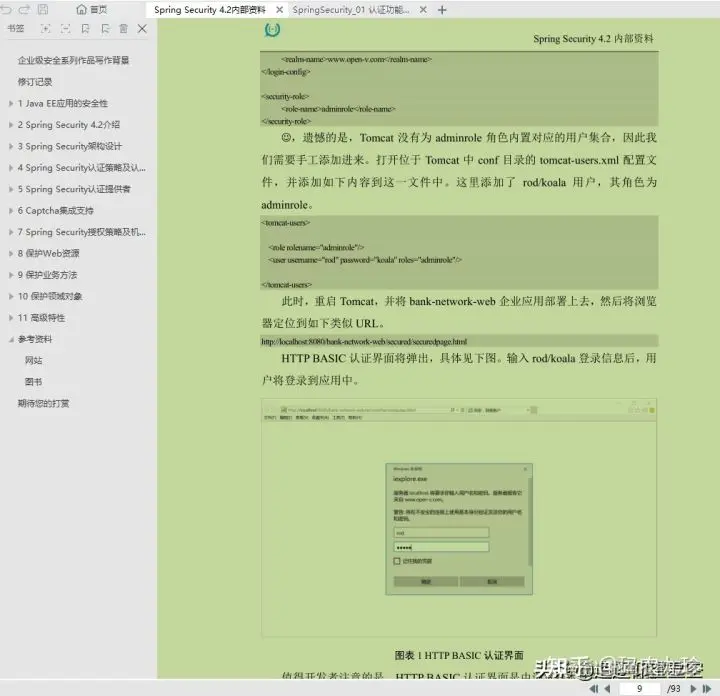Expand 8 保护Web资源 arrow
Viewport: 720px width, 696px height.
coord(11,253)
